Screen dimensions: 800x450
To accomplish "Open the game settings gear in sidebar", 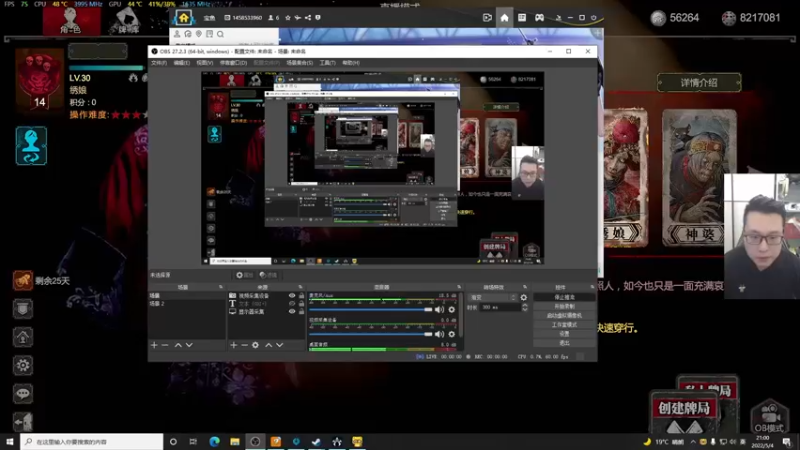I will tap(23, 365).
